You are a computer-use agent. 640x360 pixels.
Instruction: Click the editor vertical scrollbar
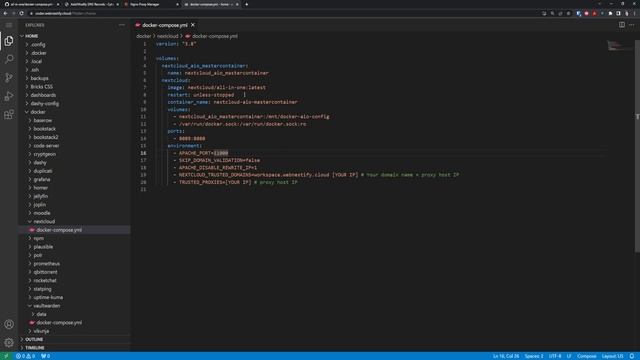[x=637, y=146]
